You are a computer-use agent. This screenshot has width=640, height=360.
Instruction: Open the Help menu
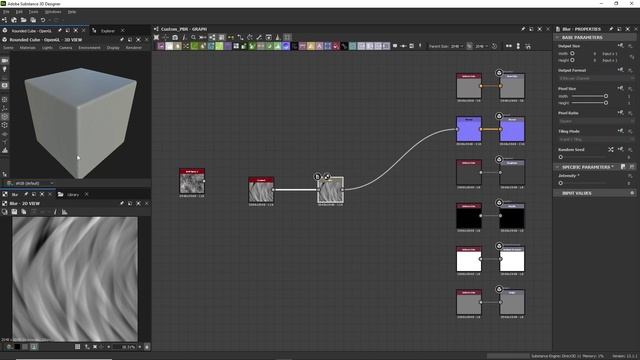[x=72, y=12]
